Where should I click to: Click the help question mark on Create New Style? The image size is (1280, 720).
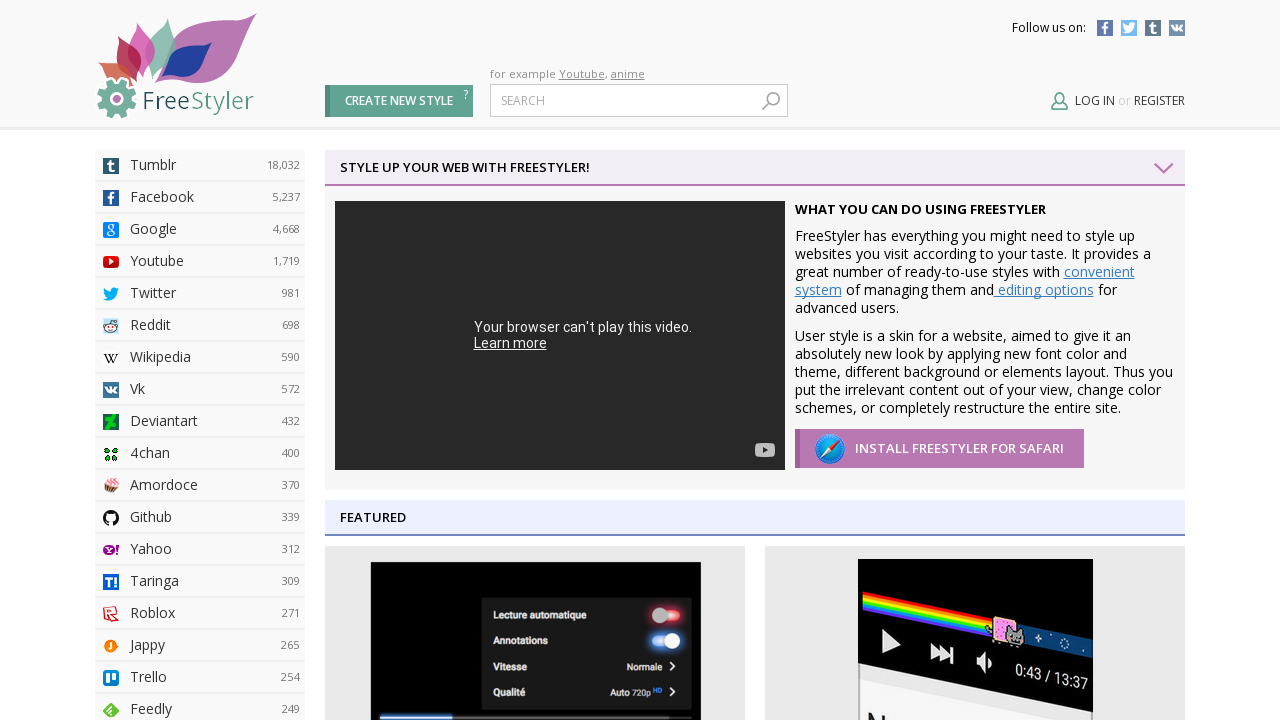pos(465,94)
